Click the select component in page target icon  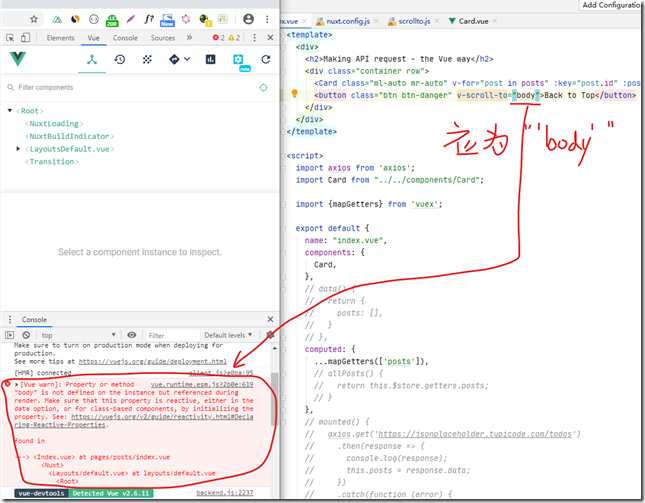[264, 88]
